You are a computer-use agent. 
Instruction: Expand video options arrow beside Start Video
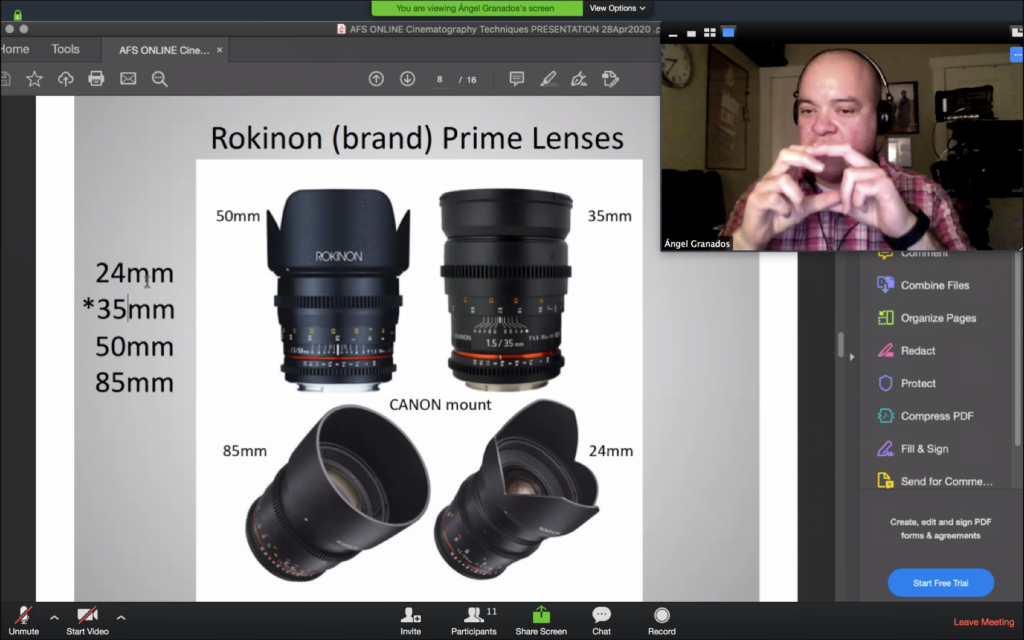point(121,617)
